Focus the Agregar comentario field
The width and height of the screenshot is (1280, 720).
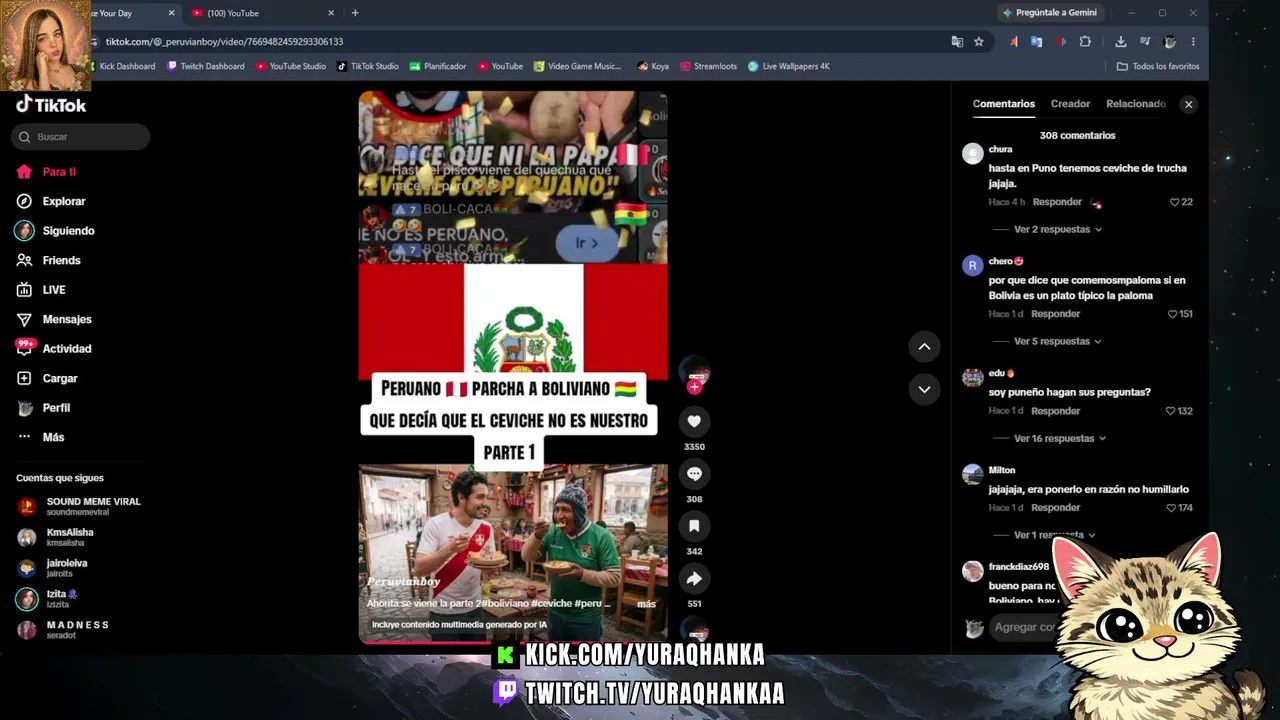pyautogui.click(x=1025, y=627)
